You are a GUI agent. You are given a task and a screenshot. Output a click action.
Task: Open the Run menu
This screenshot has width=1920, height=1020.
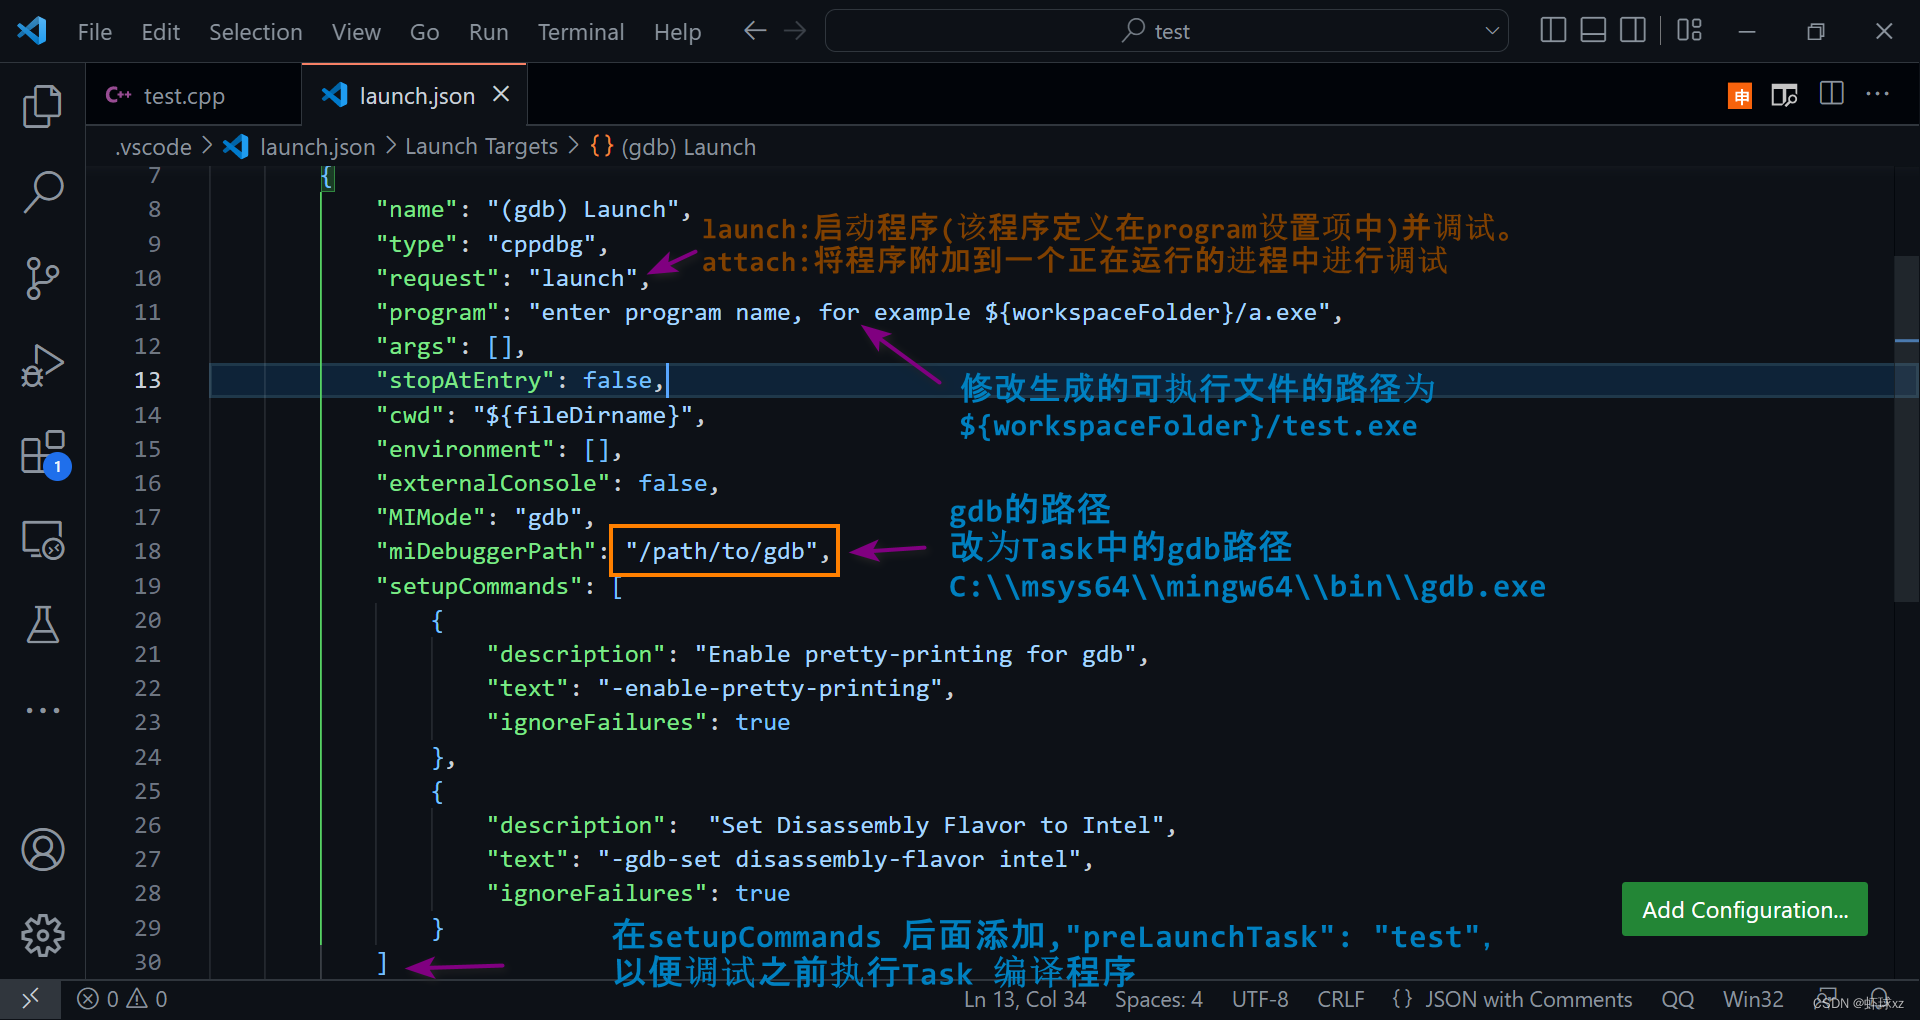pos(488,32)
